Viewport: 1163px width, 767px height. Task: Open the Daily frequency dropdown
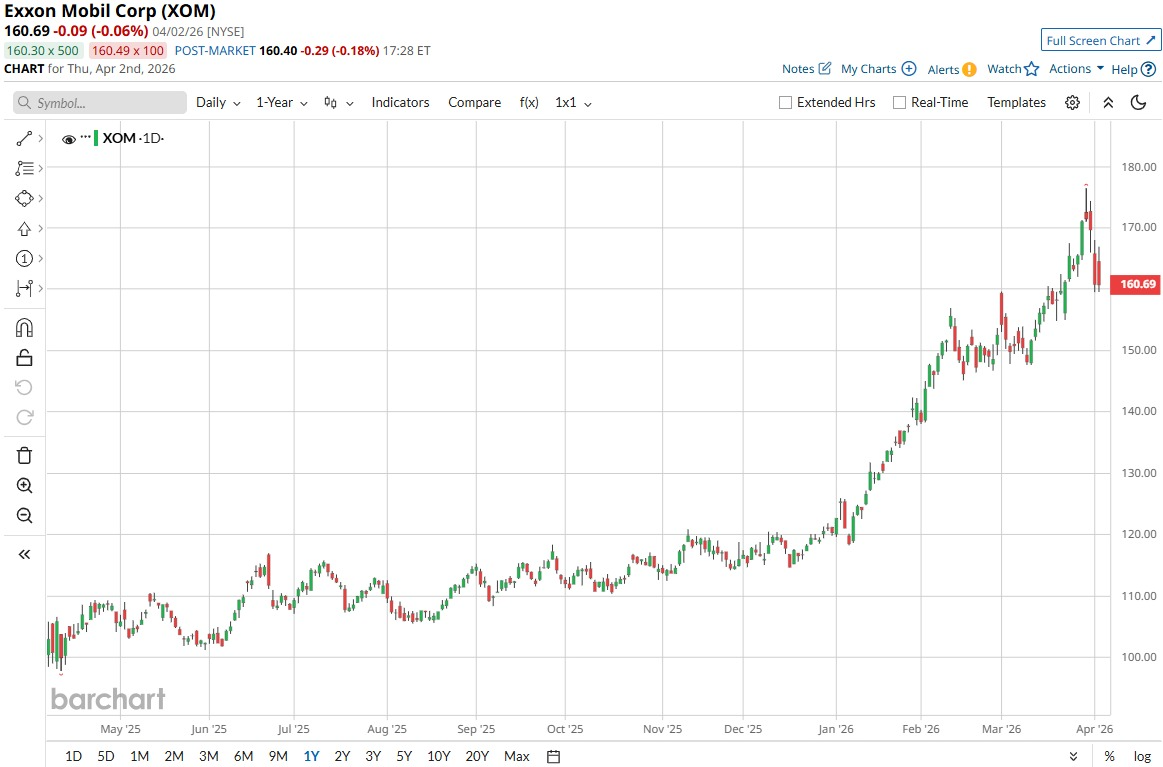(x=218, y=102)
